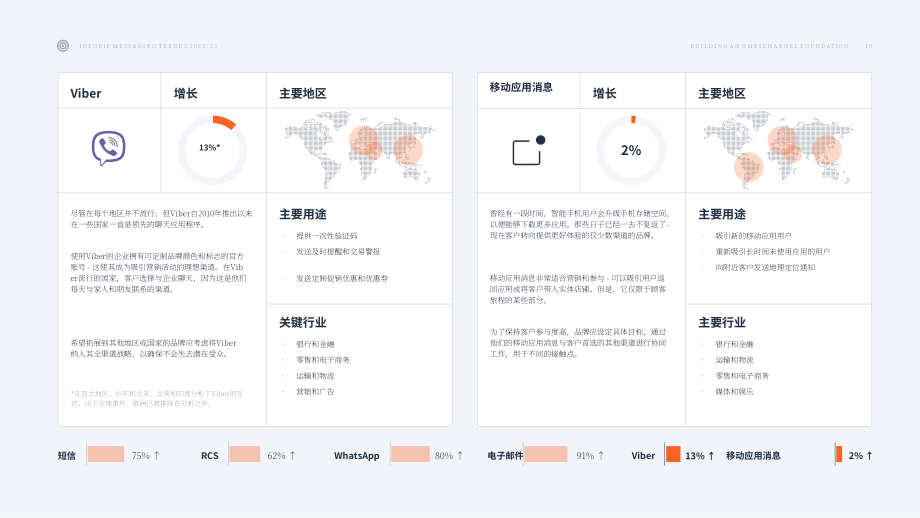Screen dimensions: 920x518
Task: Click 吸引新的移动应用用户 list item
Action: click(753, 236)
